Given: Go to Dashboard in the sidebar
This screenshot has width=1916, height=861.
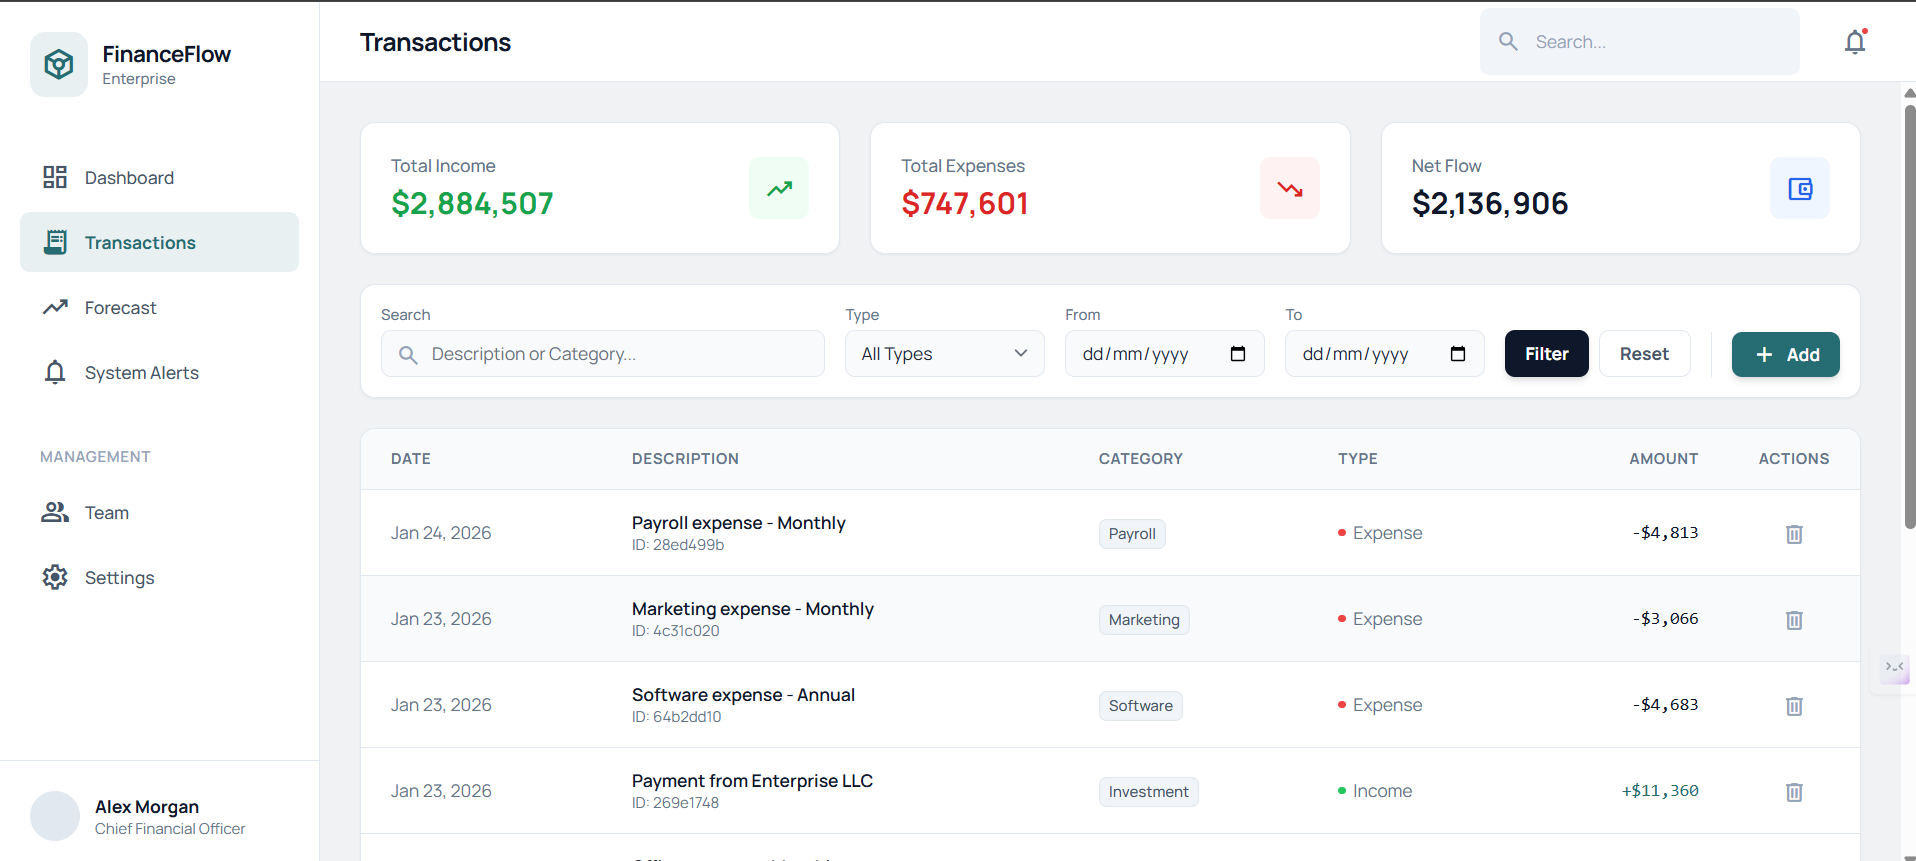Looking at the screenshot, I should pyautogui.click(x=159, y=177).
